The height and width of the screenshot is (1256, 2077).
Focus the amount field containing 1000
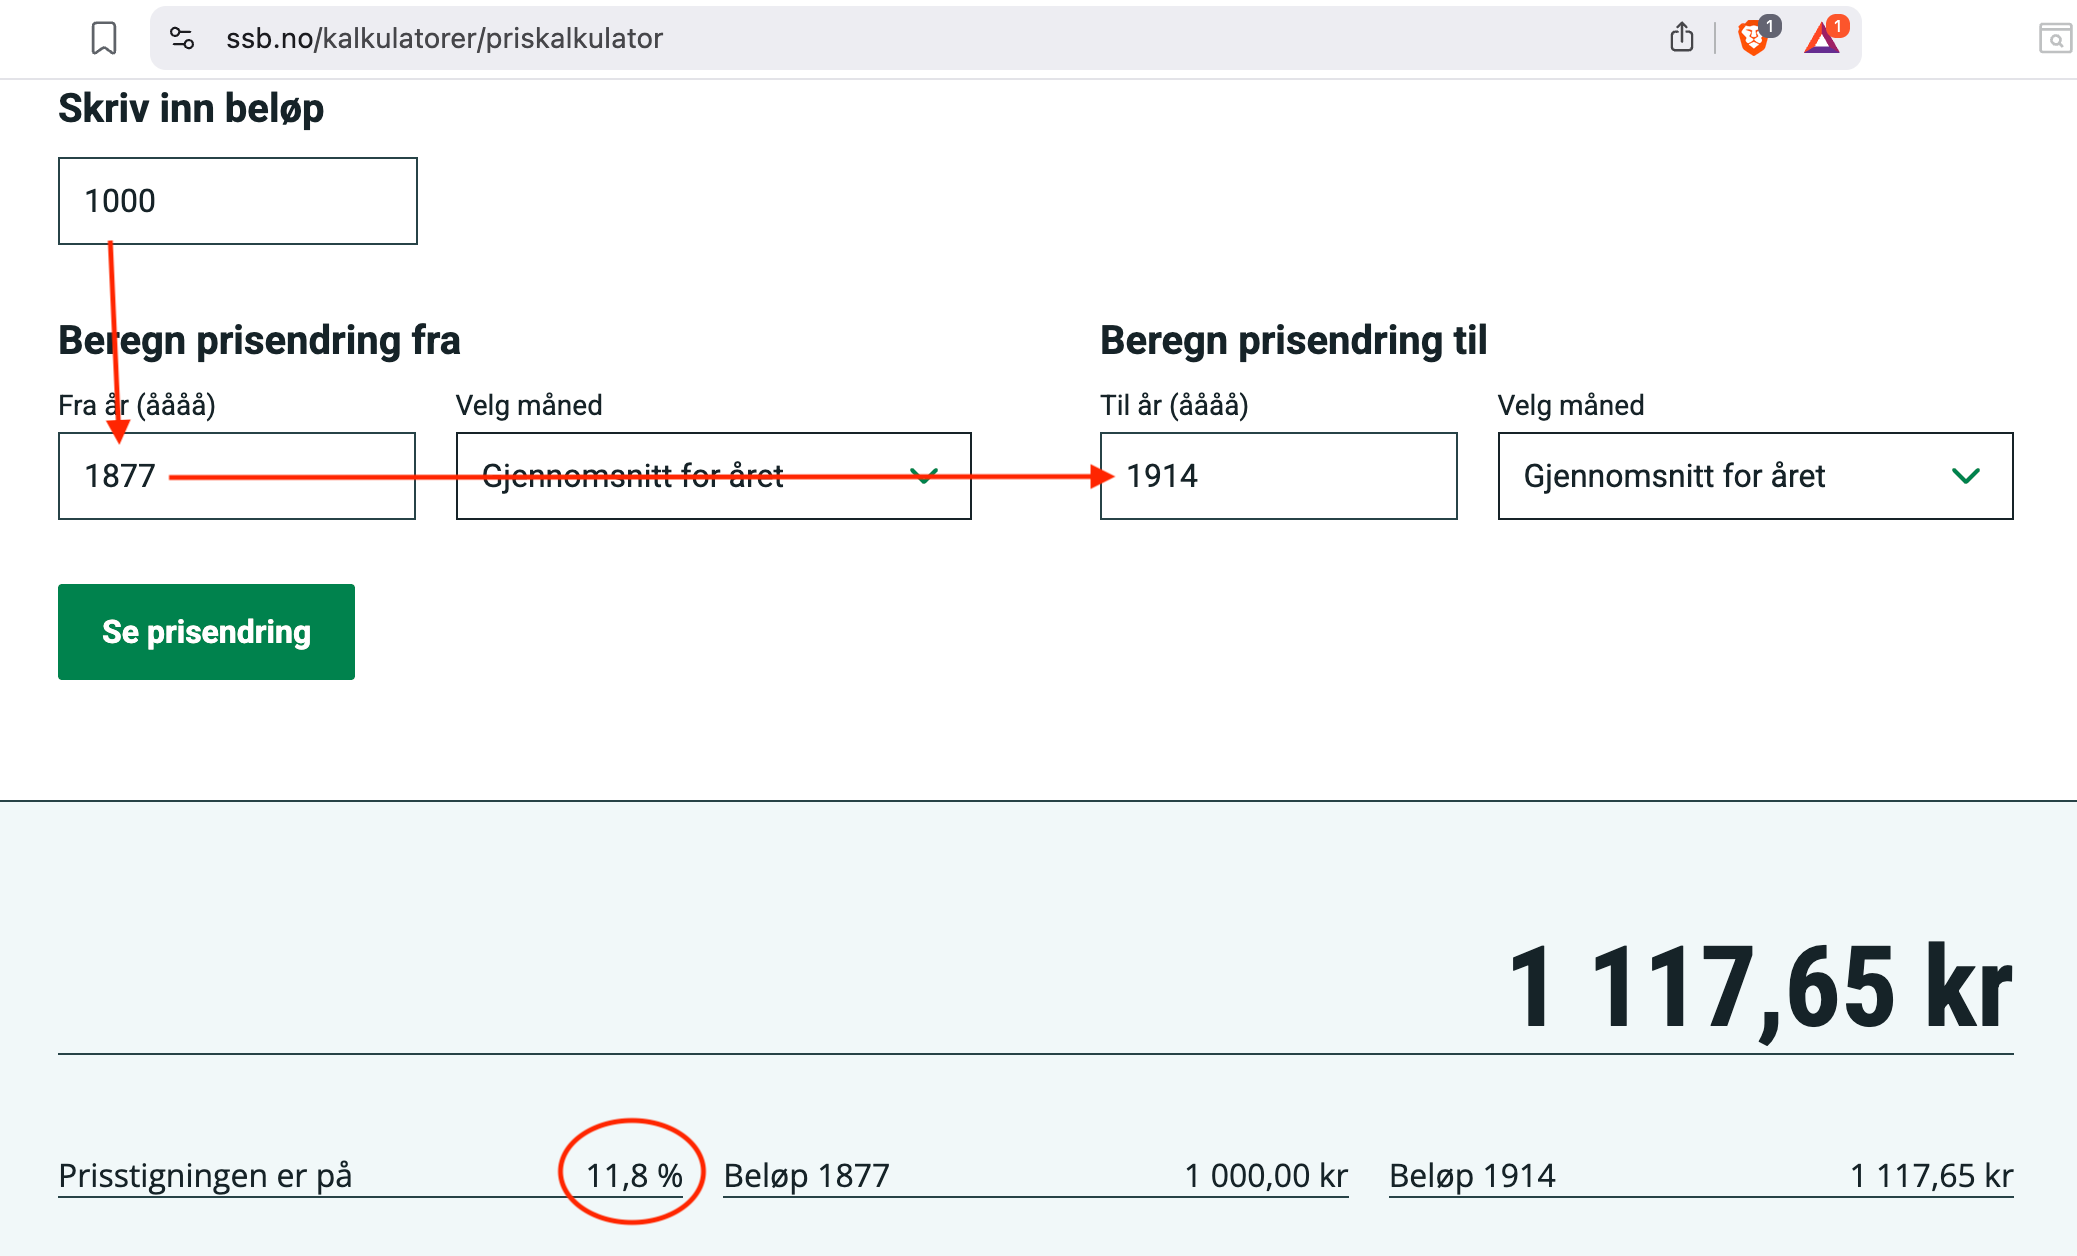coord(238,201)
